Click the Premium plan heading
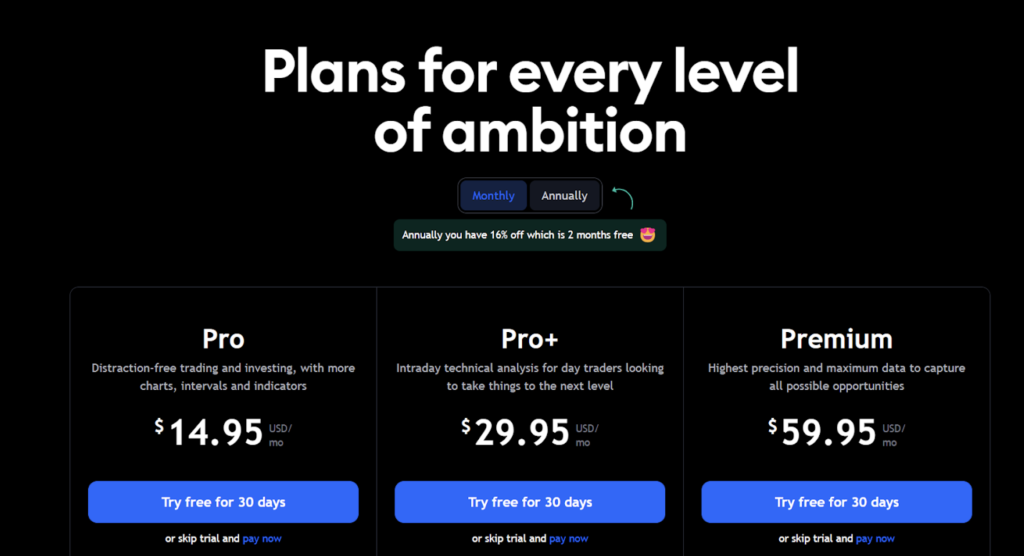This screenshot has height=556, width=1024. [x=837, y=339]
